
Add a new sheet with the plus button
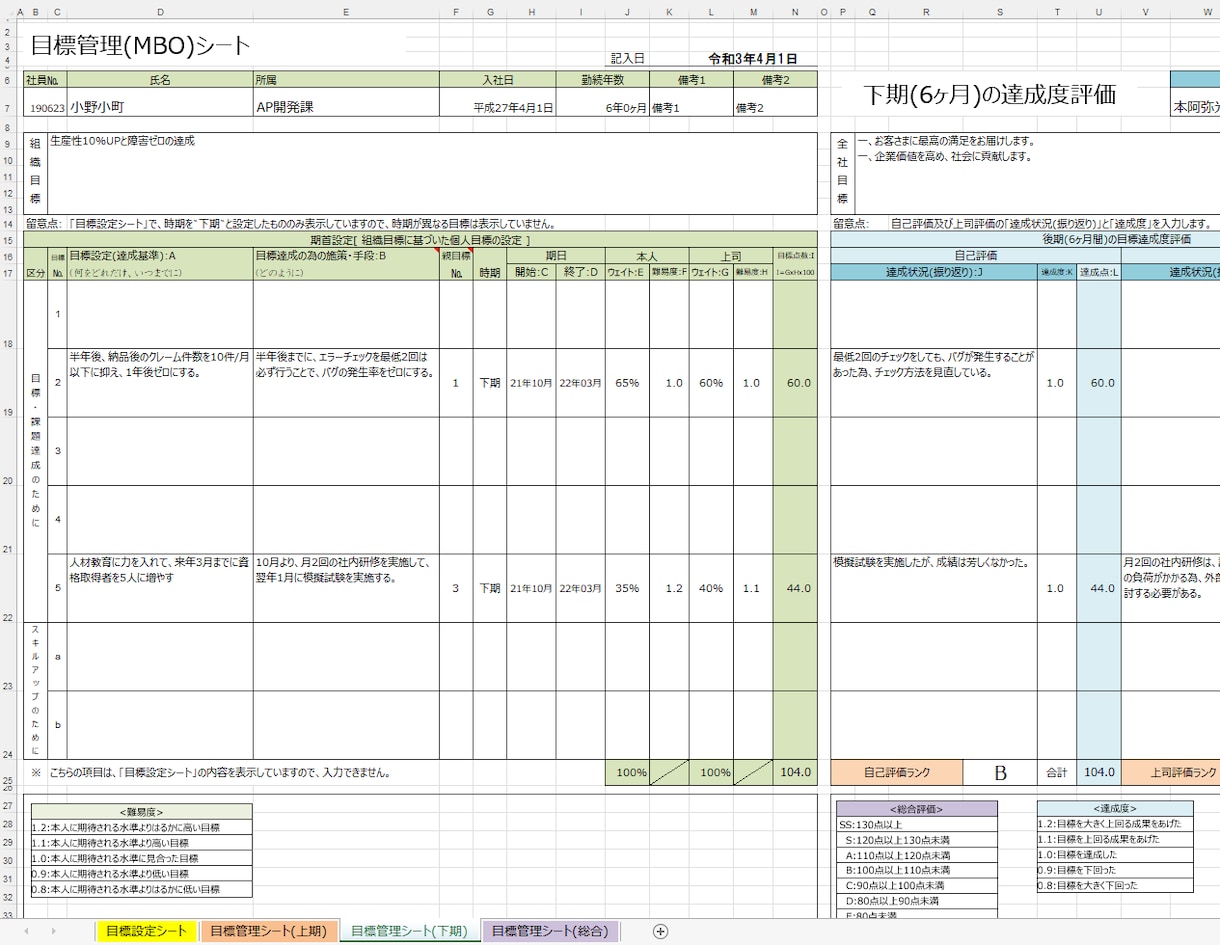[660, 931]
